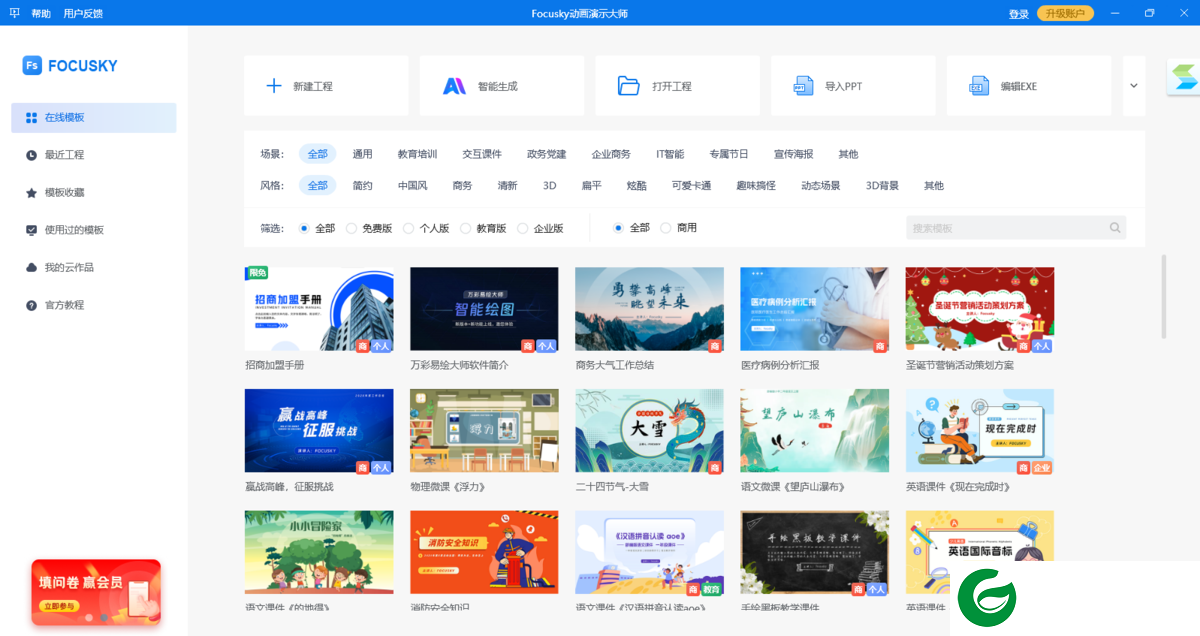1200x636 pixels.
Task: Select the 3D背景 style filter
Action: tap(882, 186)
